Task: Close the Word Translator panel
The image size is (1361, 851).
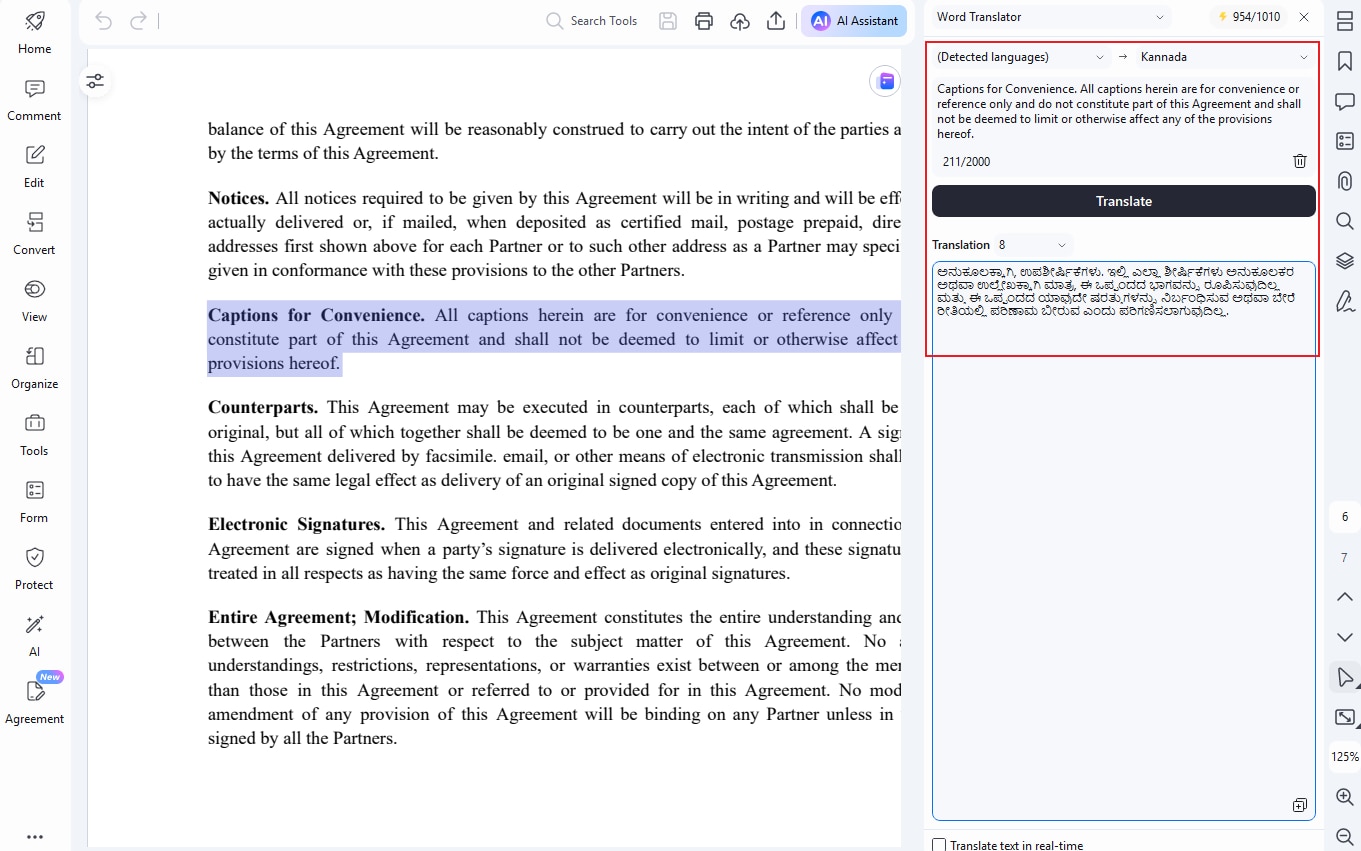Action: pos(1304,17)
